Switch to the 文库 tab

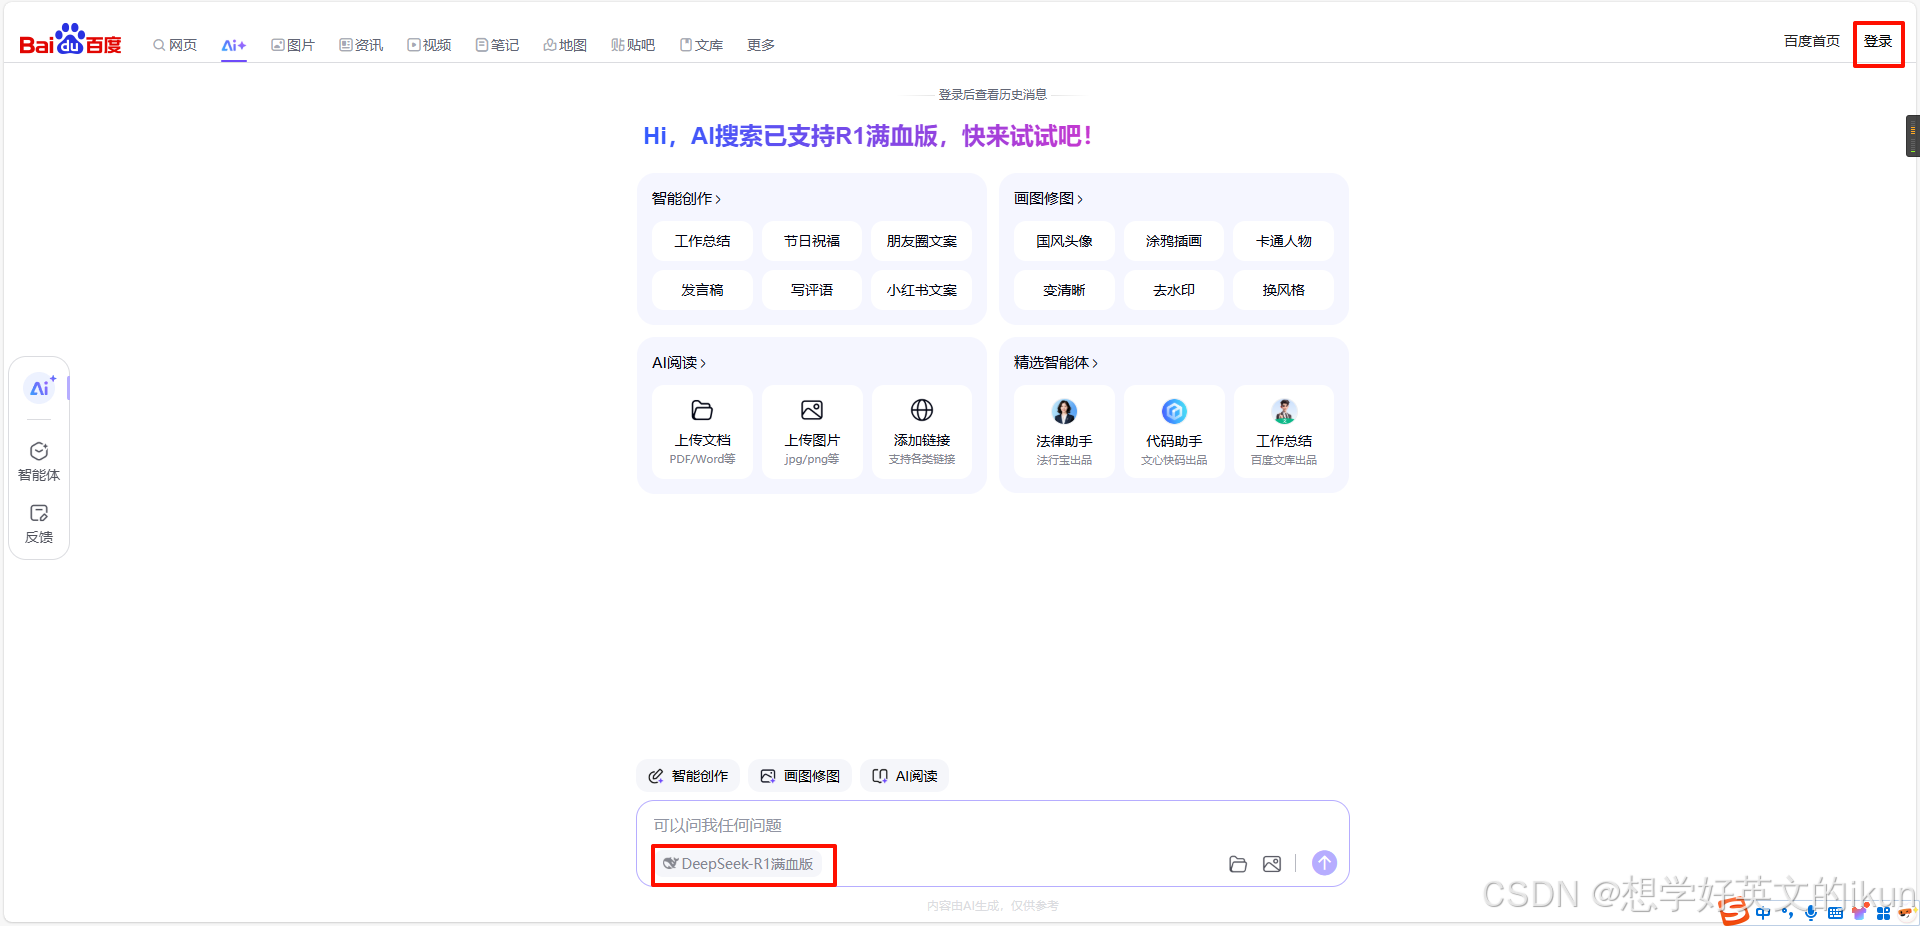[701, 45]
